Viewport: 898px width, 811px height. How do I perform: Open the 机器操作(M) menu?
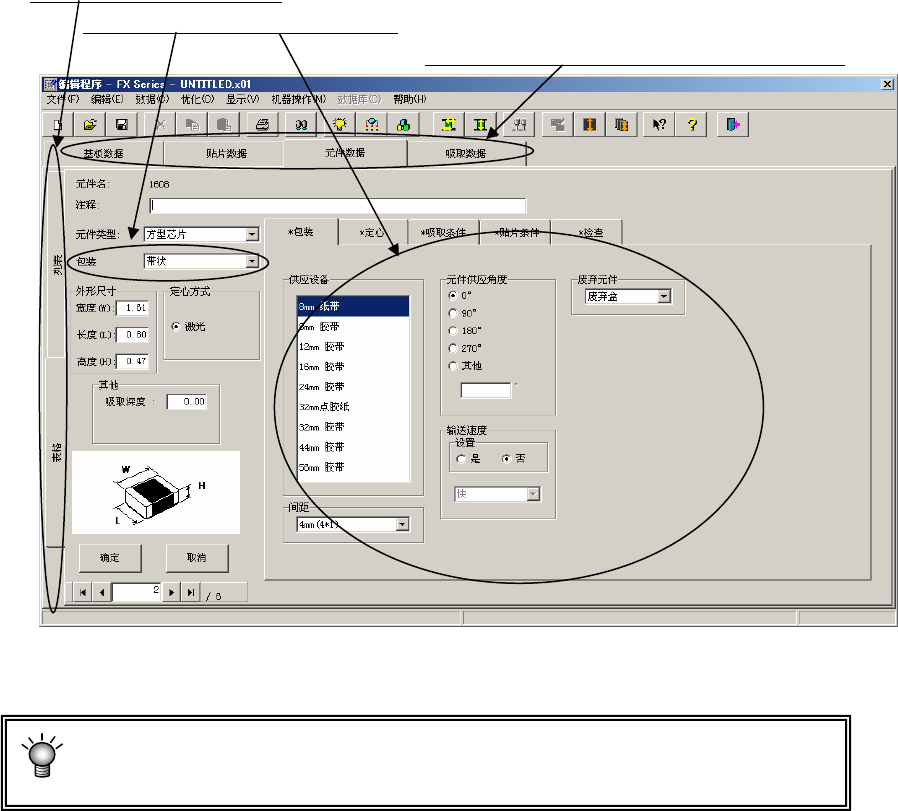pyautogui.click(x=298, y=100)
